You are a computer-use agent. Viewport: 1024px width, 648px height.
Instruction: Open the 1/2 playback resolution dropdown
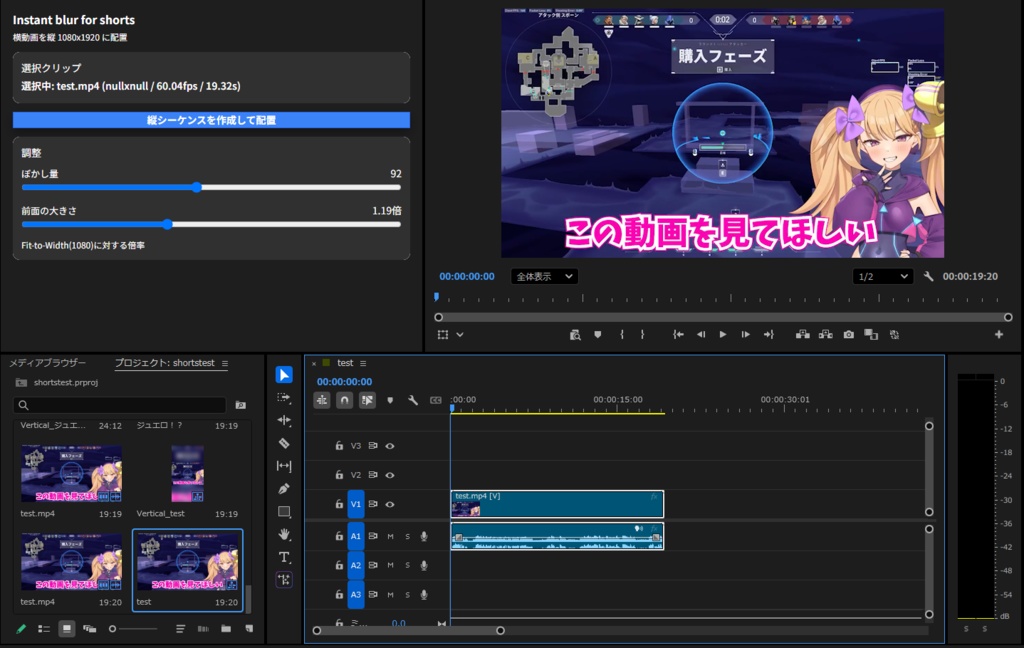(882, 276)
